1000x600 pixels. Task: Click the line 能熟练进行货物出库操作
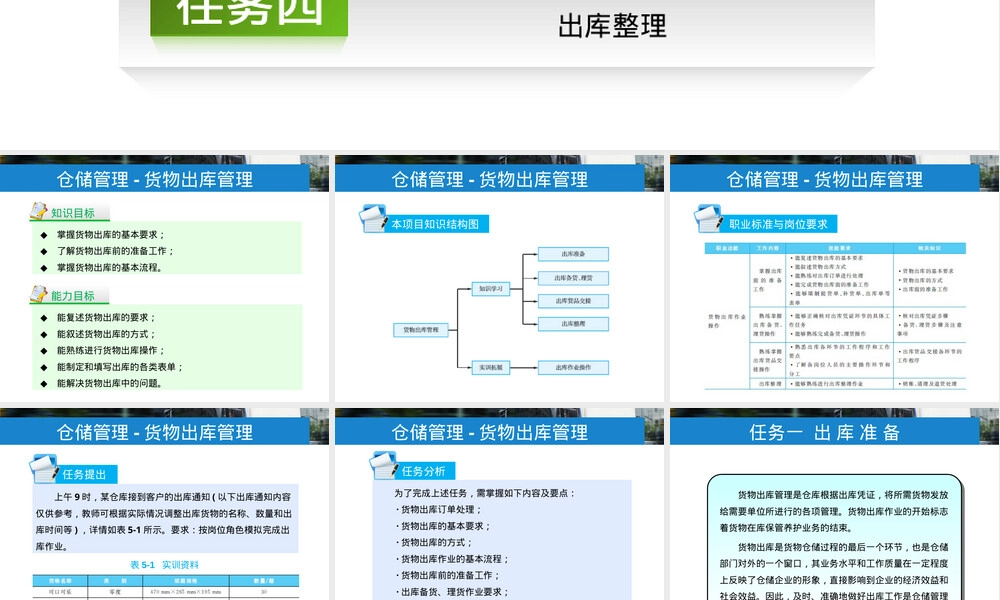click(x=111, y=351)
